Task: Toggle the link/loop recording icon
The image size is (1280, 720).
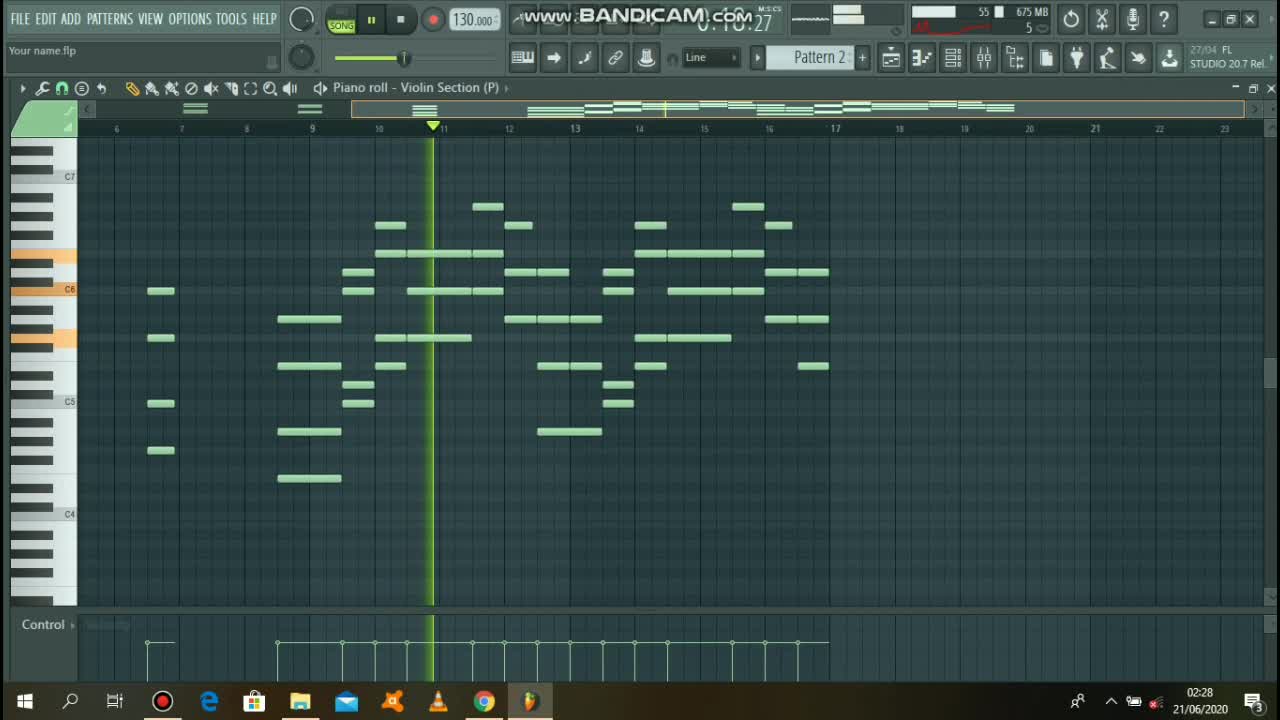Action: tap(615, 58)
